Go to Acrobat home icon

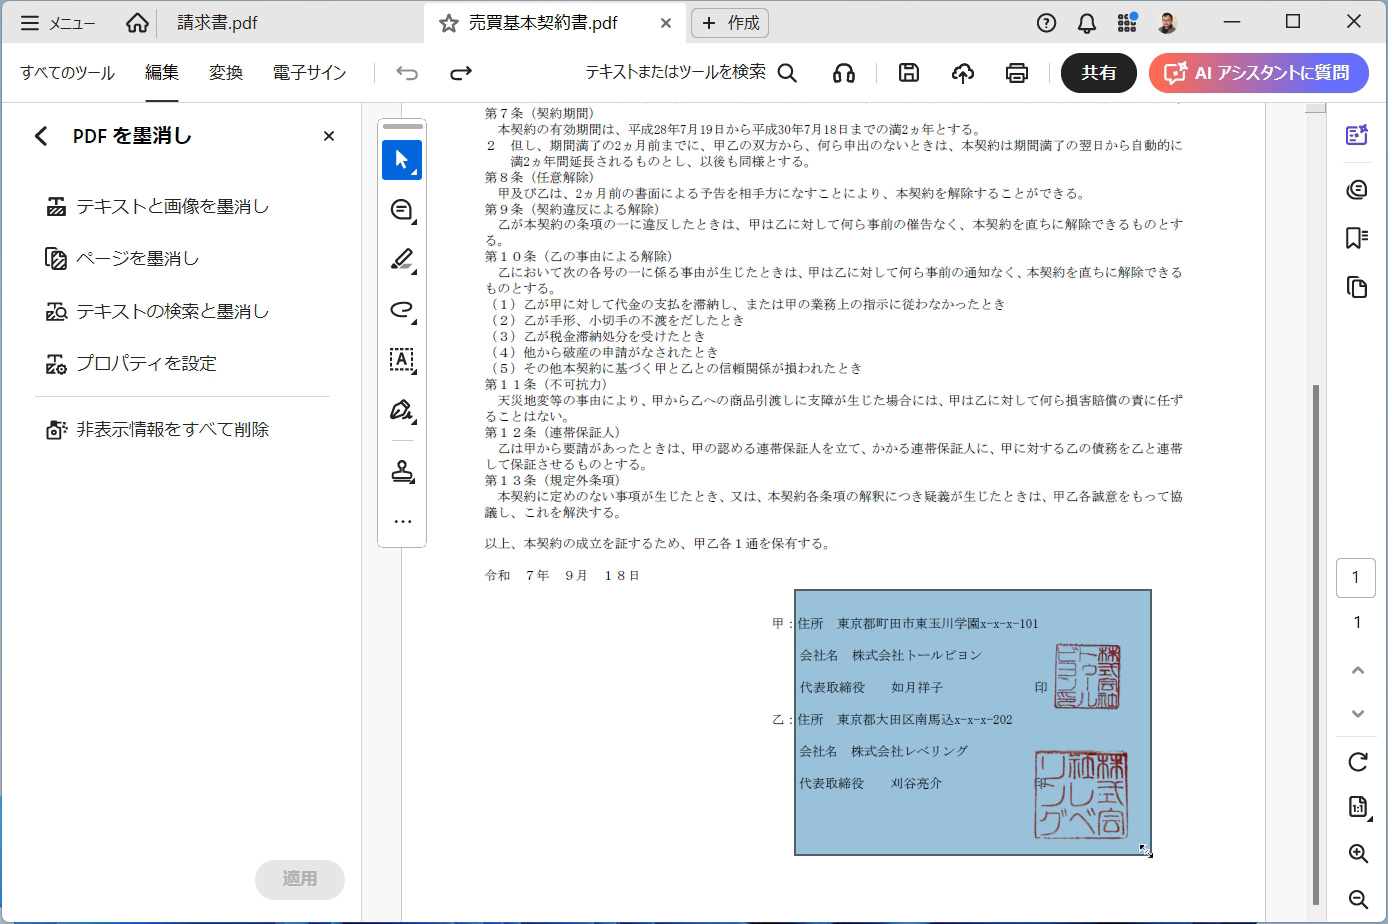(137, 23)
